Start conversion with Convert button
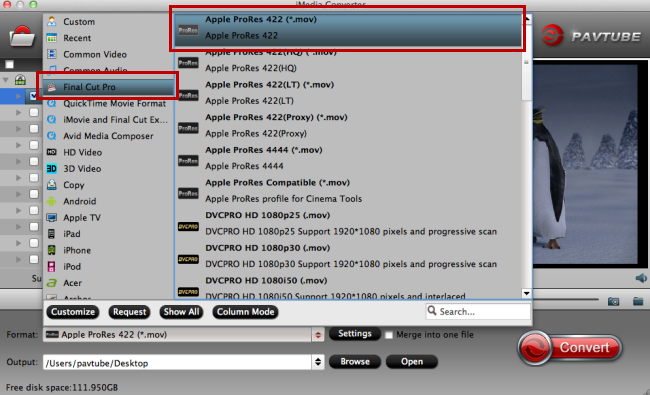The image size is (650, 395). click(570, 348)
